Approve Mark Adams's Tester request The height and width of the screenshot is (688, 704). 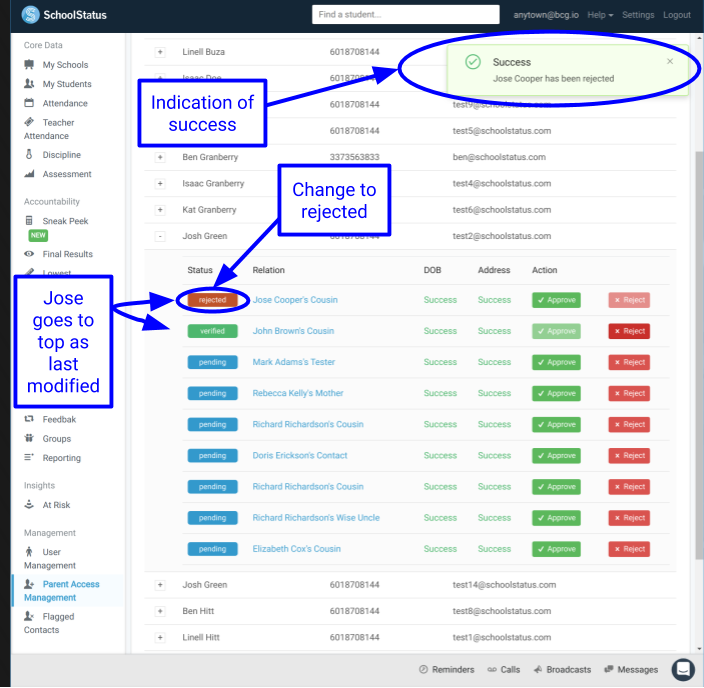[x=556, y=362]
